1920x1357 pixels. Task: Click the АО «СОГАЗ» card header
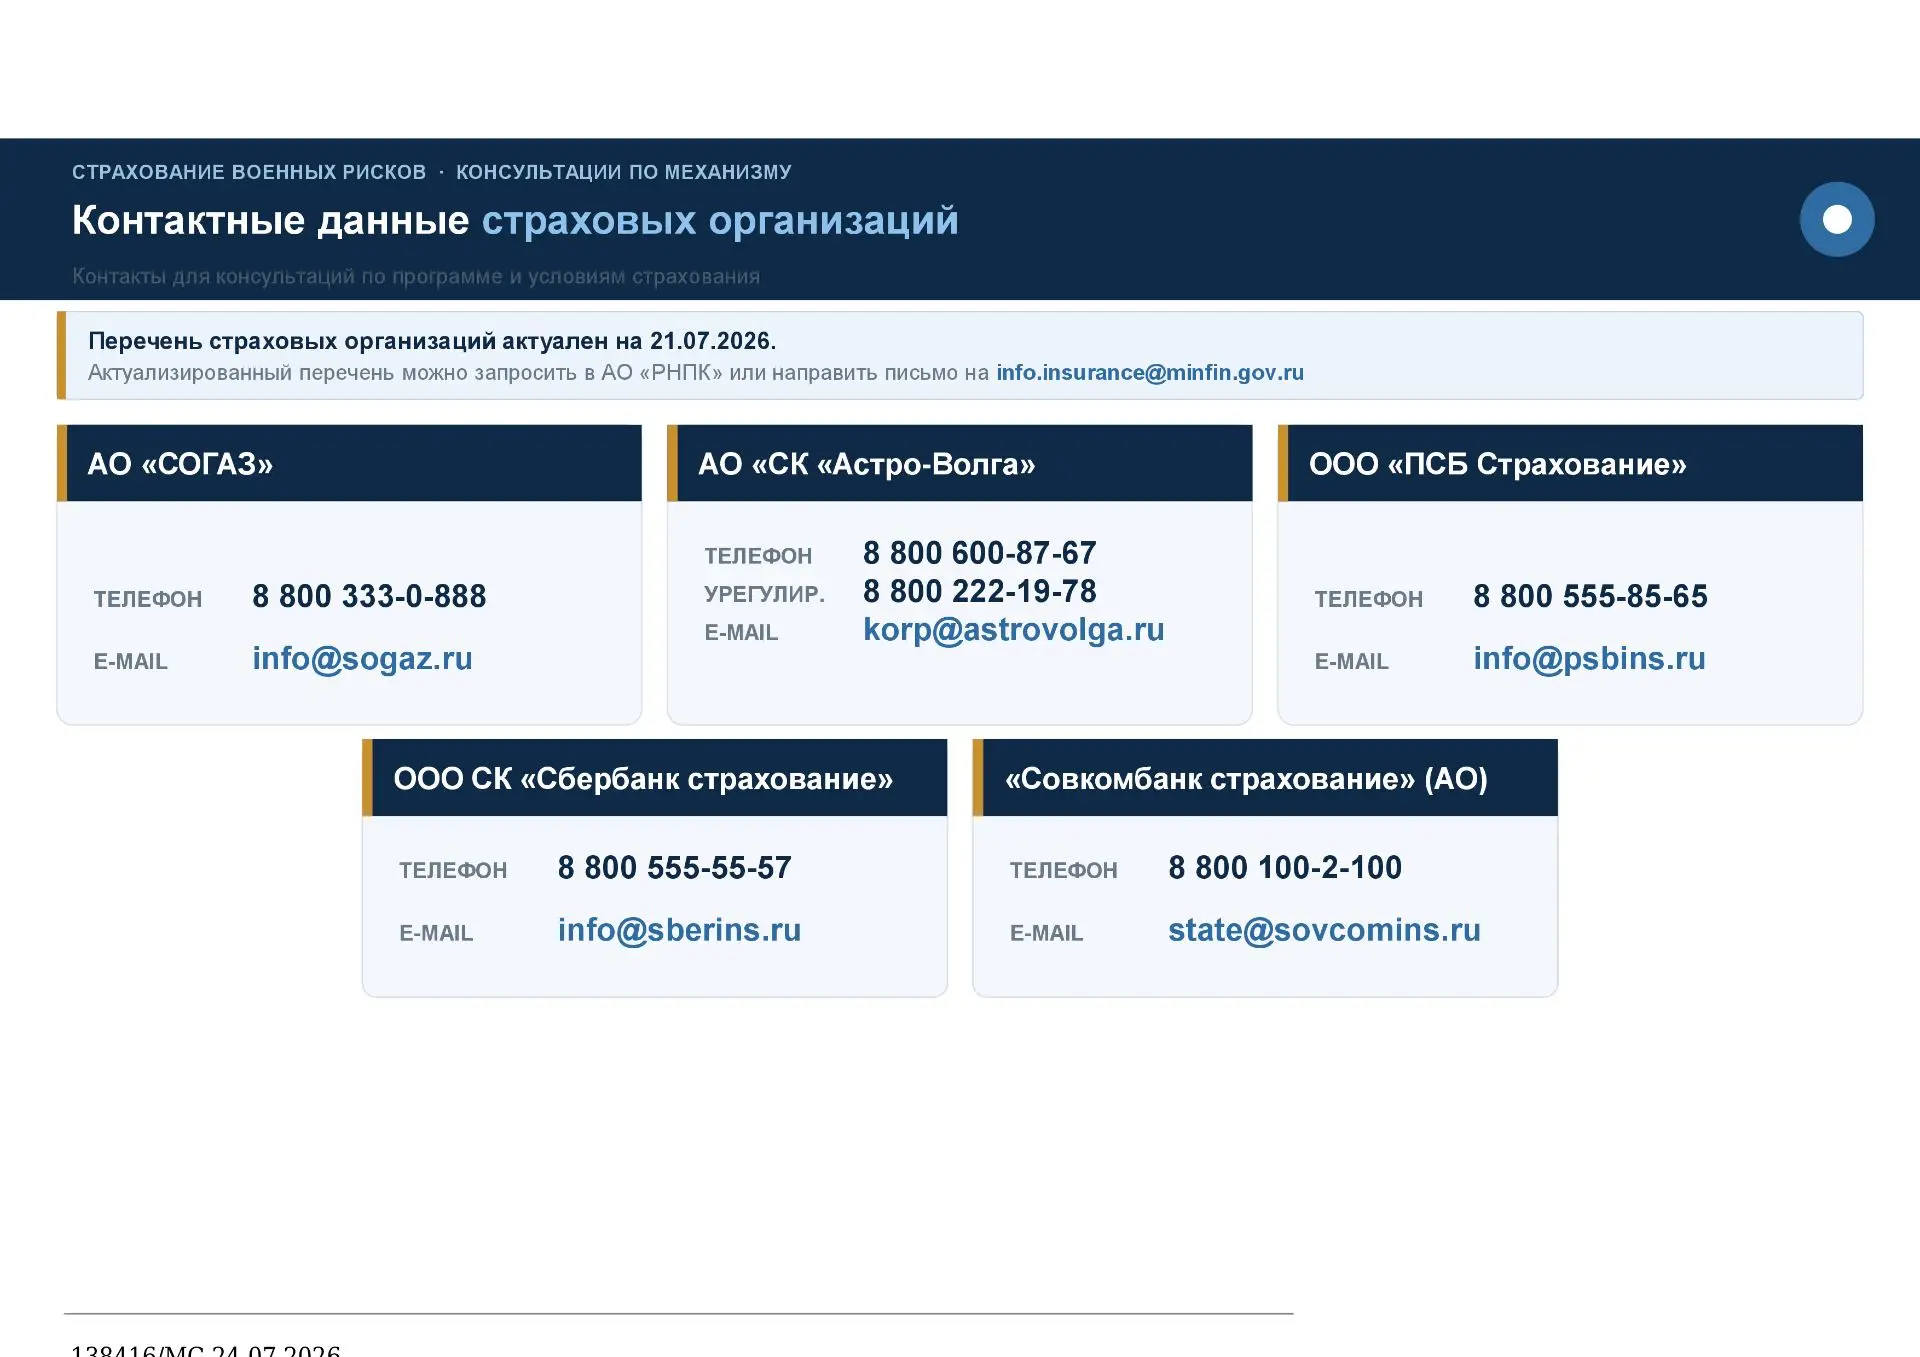349,463
